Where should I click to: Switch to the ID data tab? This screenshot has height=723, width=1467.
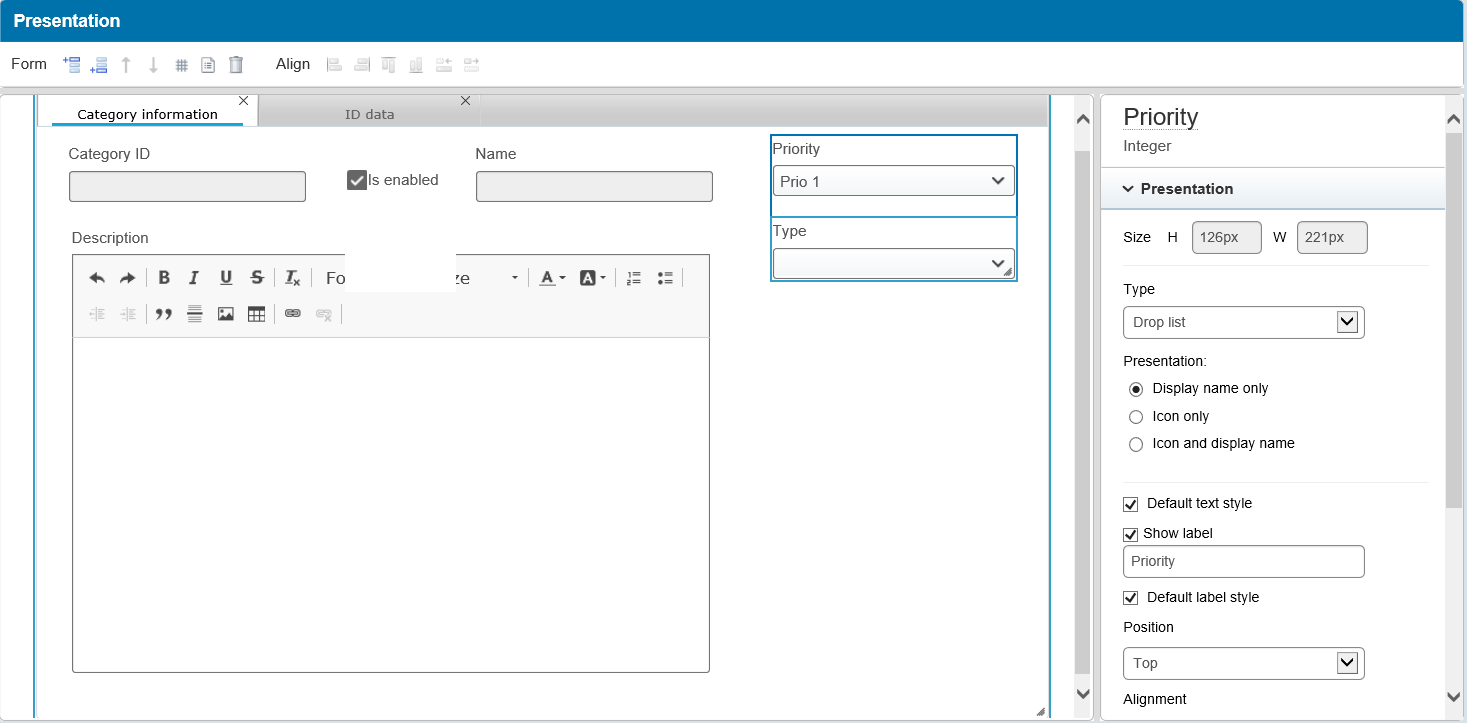(369, 114)
